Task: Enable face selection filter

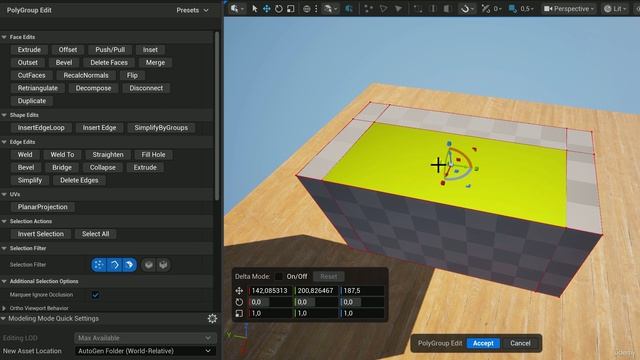Action: point(129,265)
